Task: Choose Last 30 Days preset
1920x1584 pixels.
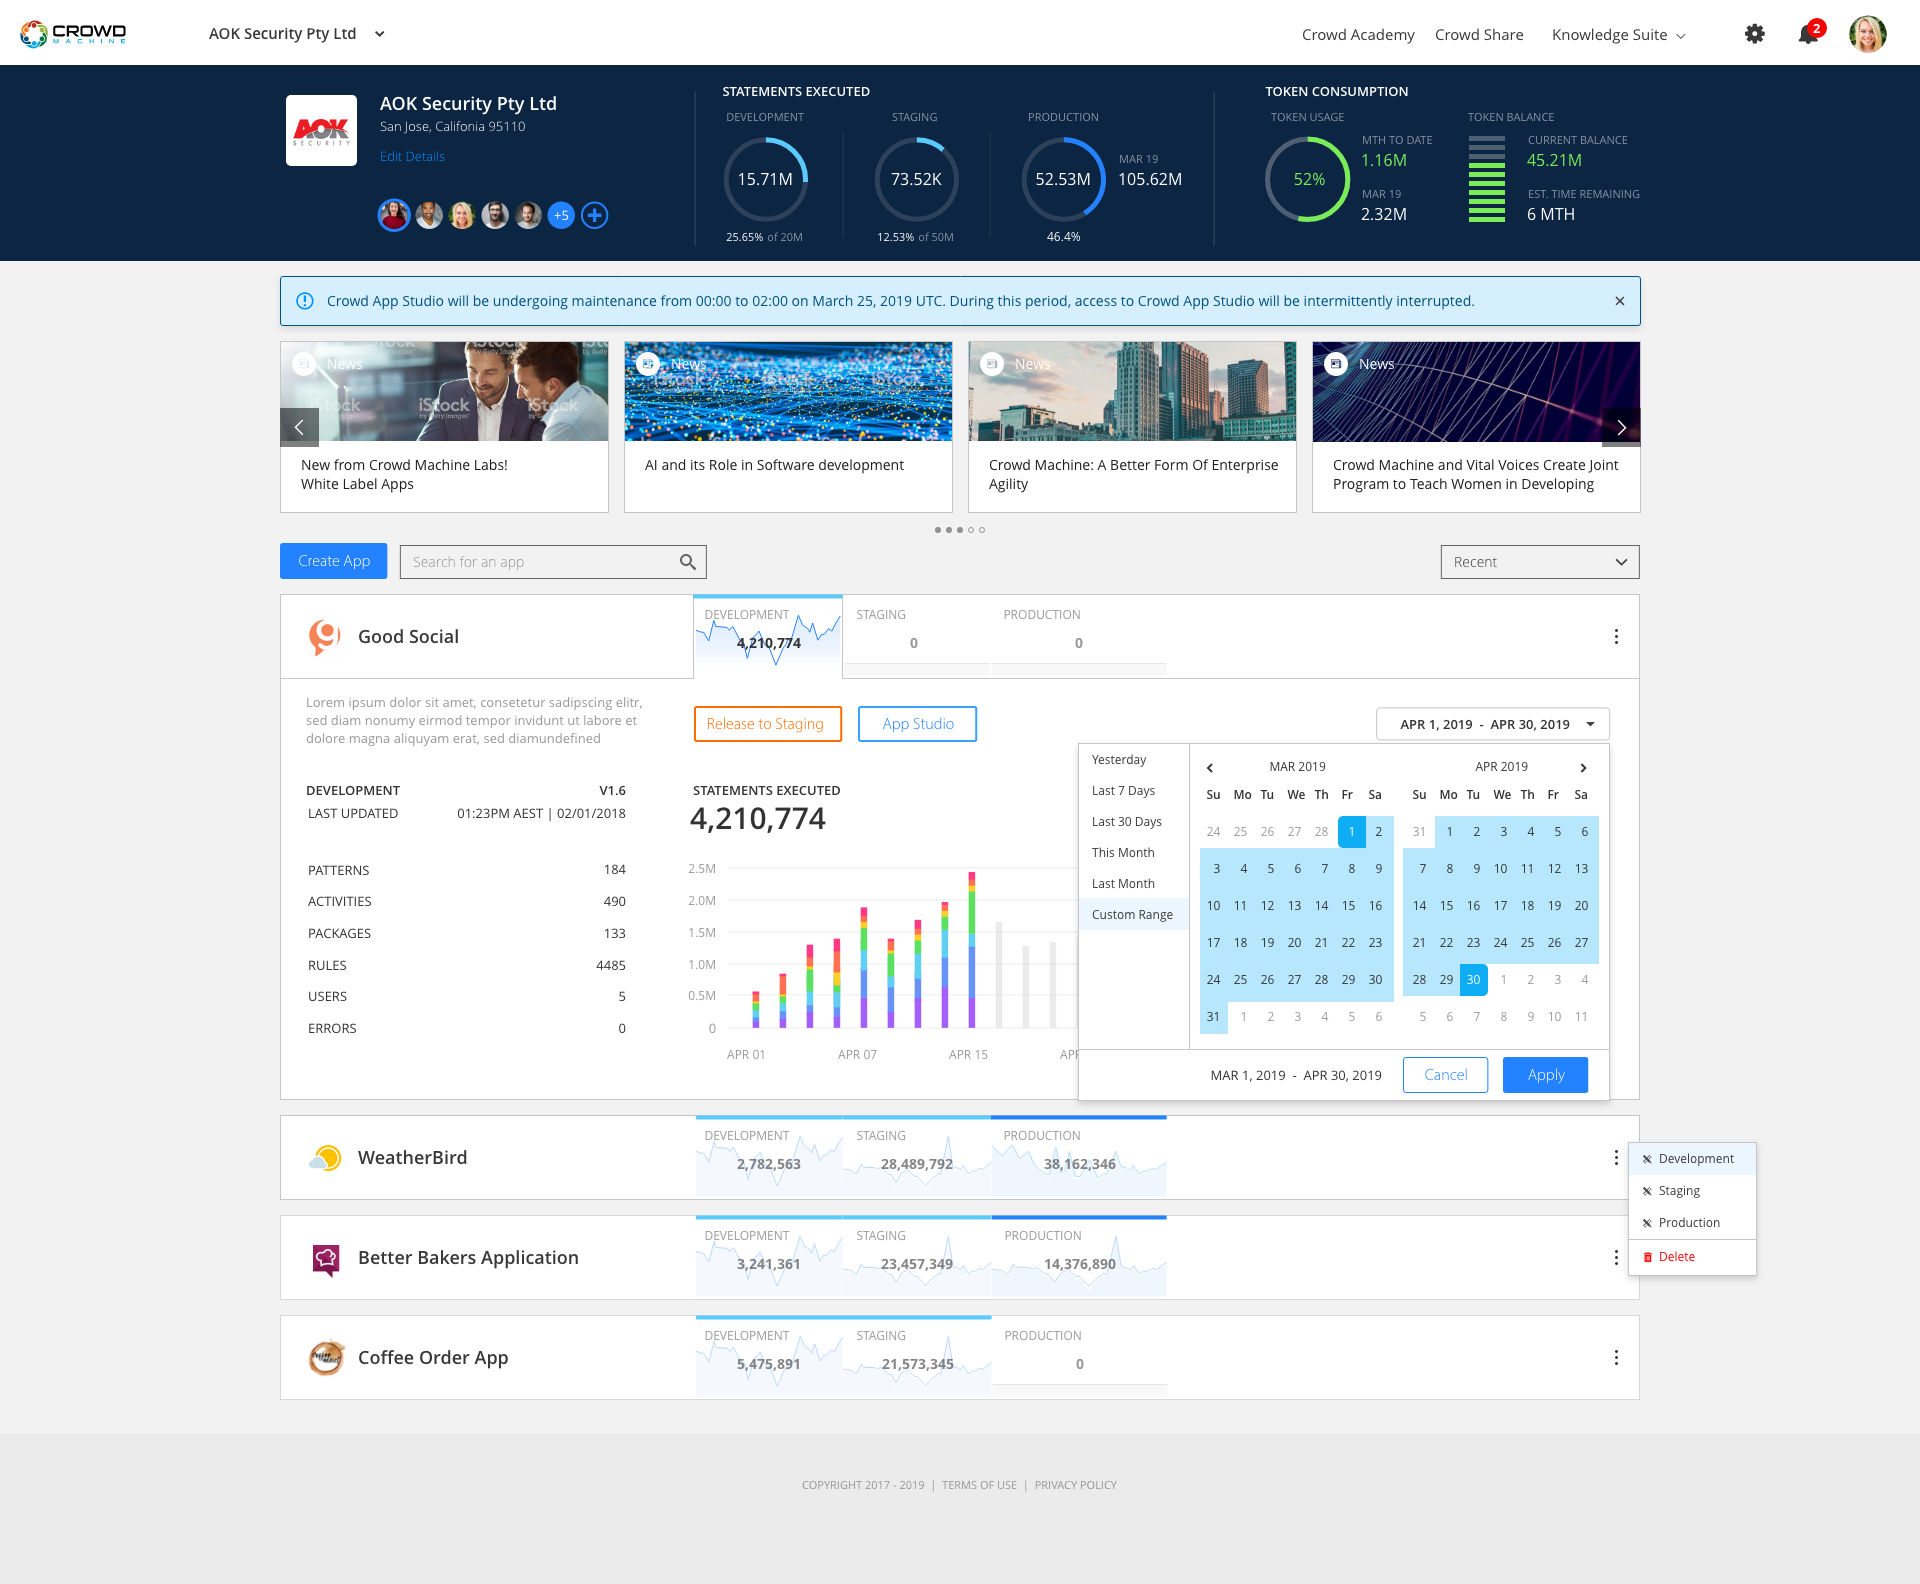Action: point(1134,822)
